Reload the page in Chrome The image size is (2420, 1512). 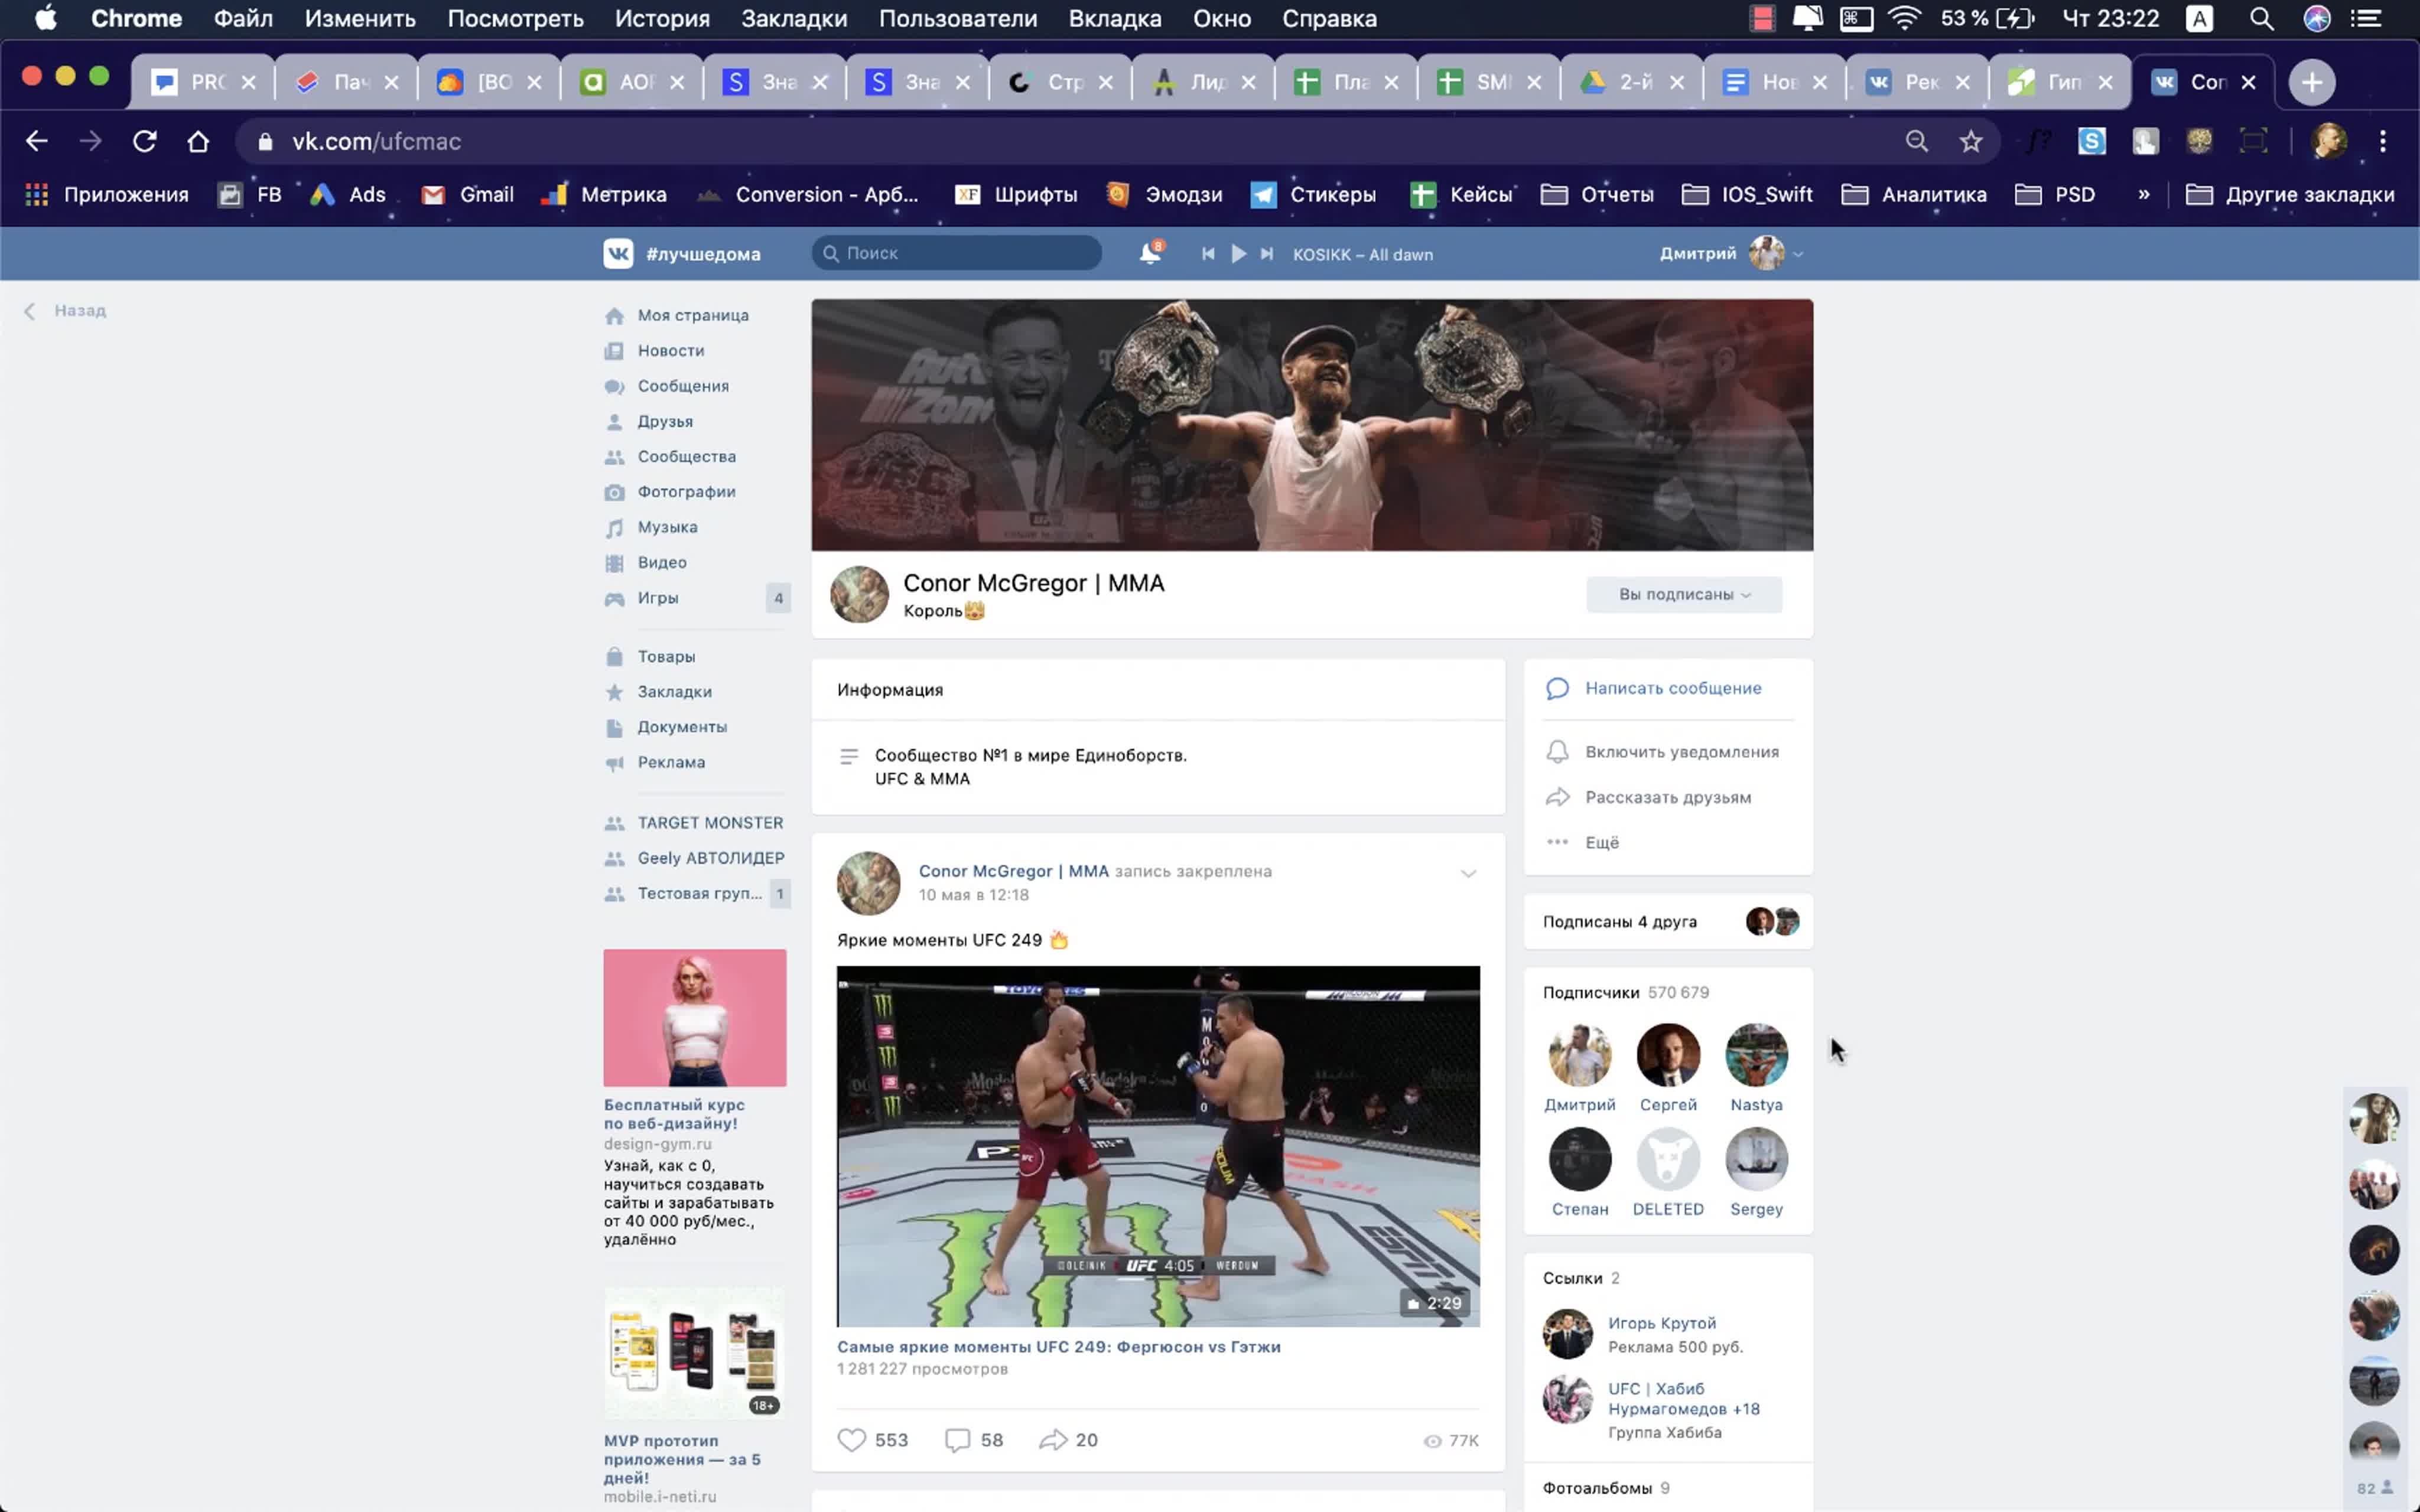145,141
